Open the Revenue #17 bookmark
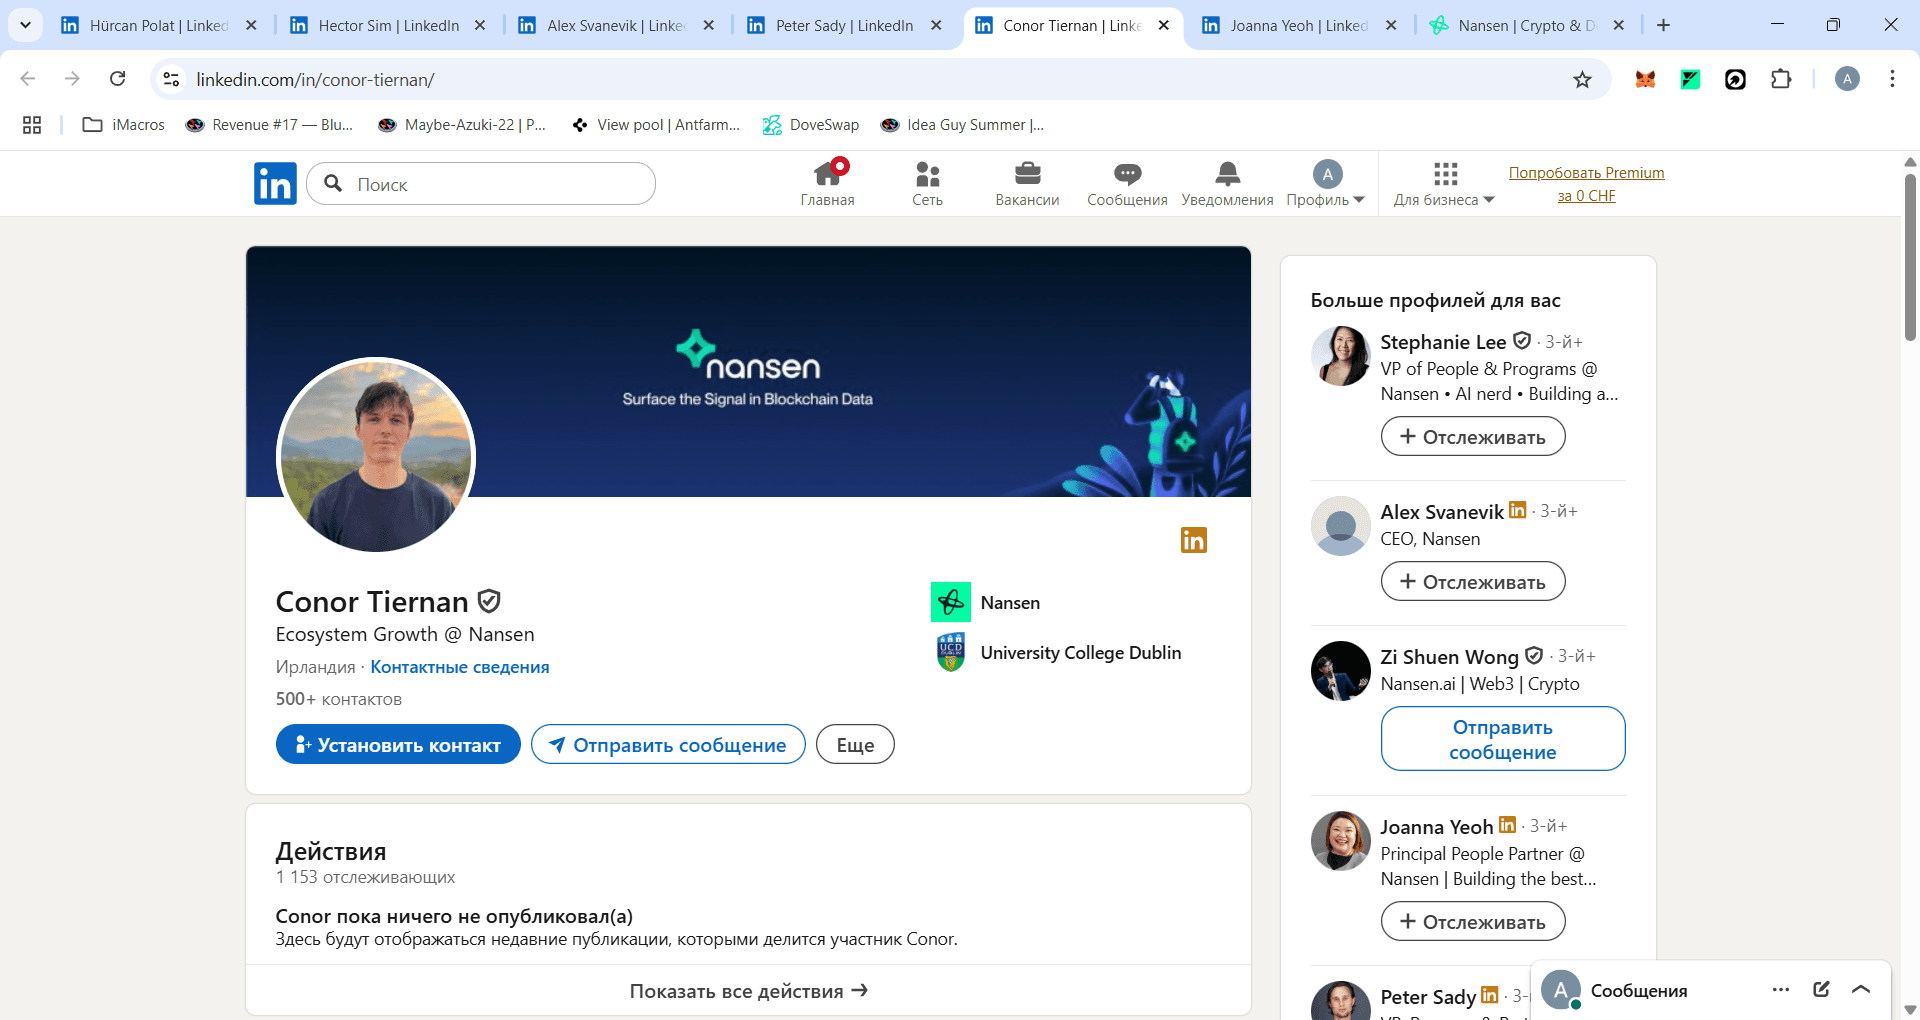The height and width of the screenshot is (1020, 1920). (270, 125)
